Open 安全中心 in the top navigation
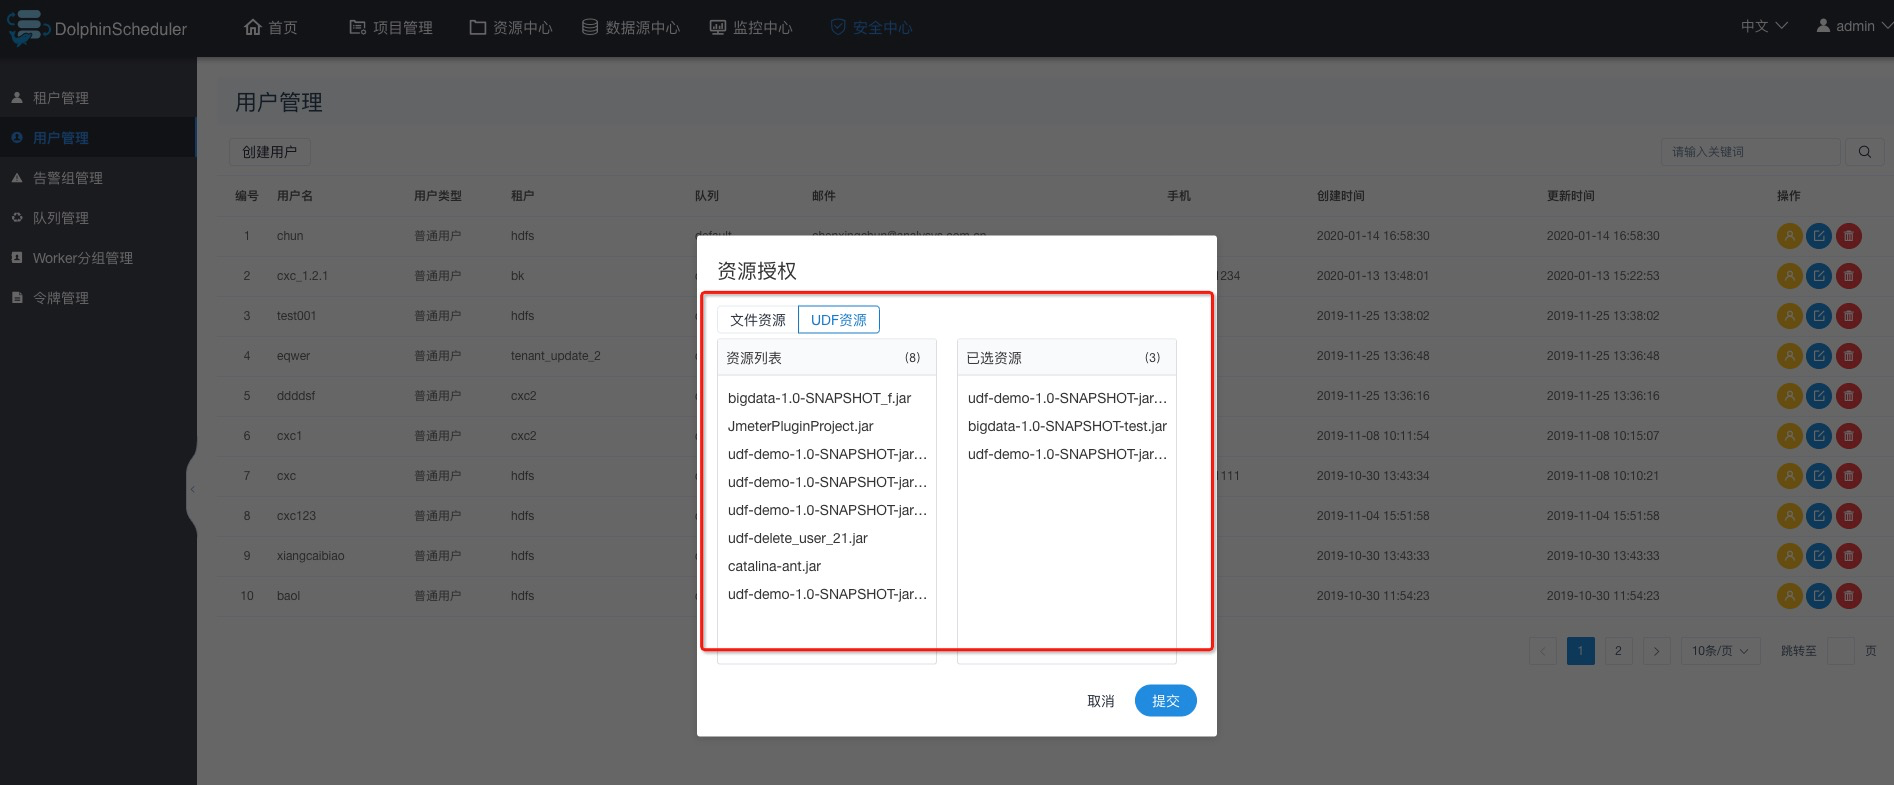Screen dimensions: 1894x785 coord(871,27)
